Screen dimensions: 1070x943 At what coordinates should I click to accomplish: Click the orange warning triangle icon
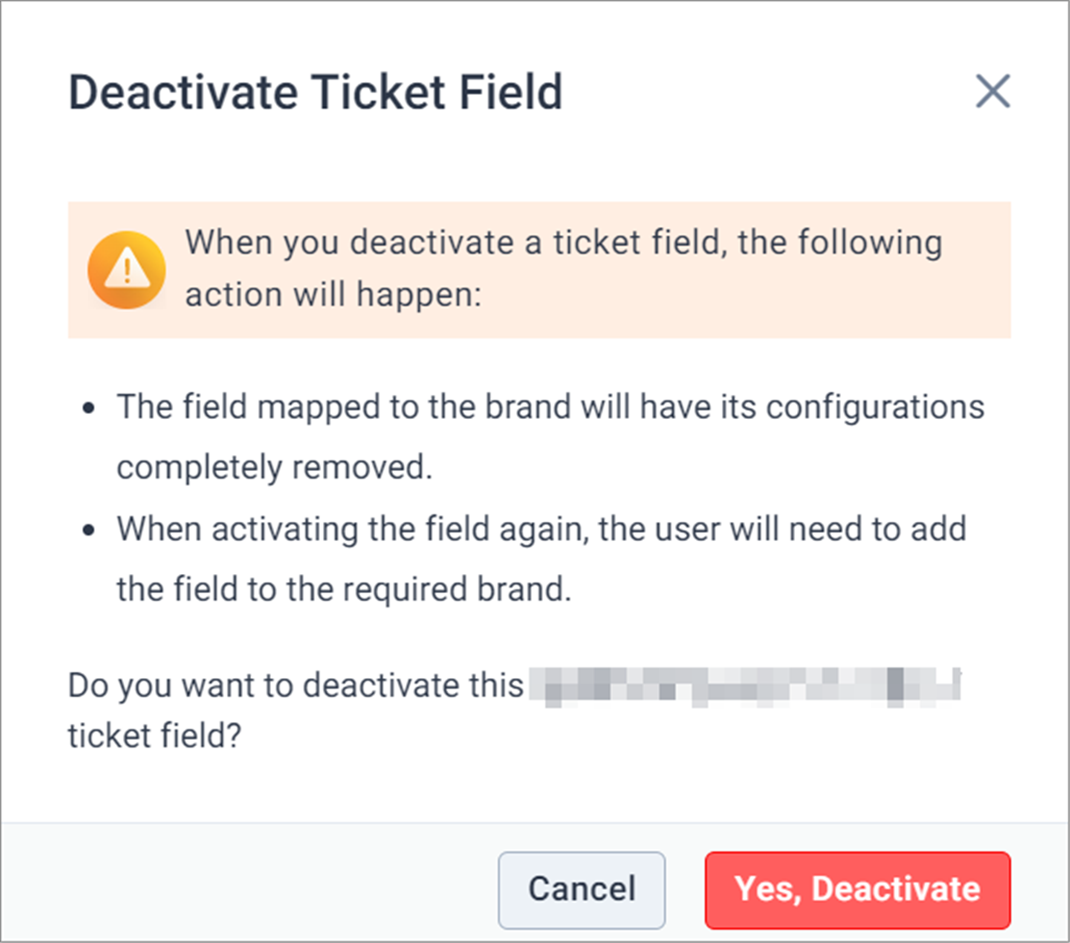tap(127, 270)
